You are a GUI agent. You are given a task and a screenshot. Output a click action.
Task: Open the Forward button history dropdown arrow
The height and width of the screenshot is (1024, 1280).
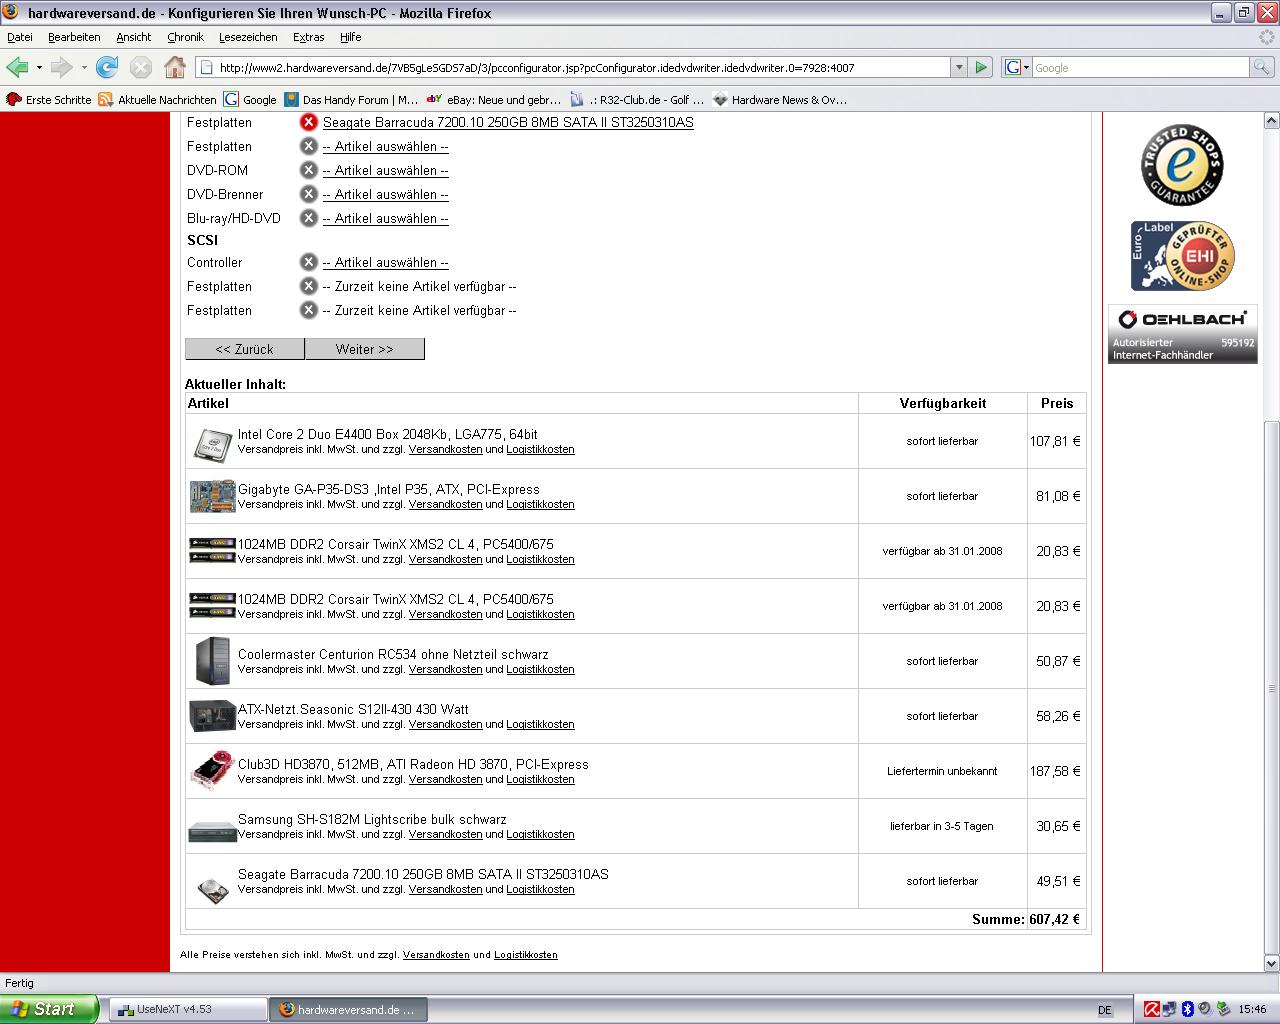(x=84, y=68)
